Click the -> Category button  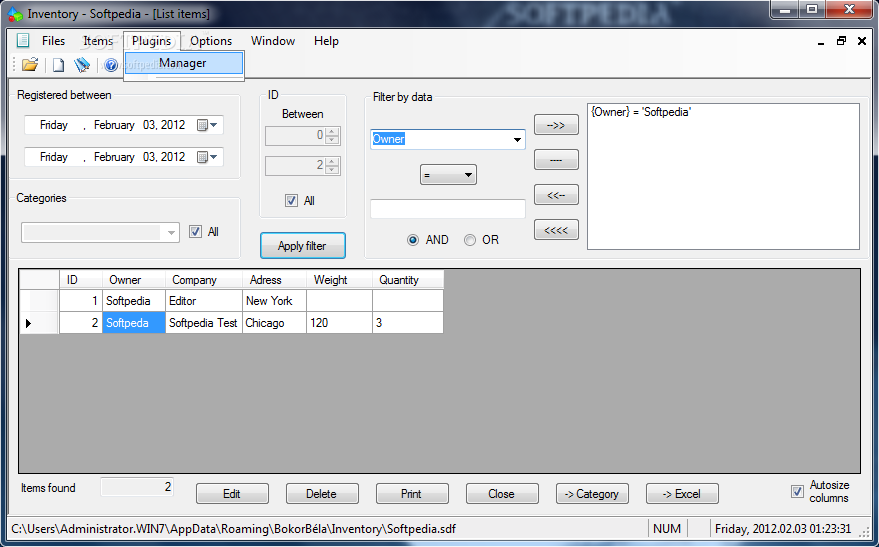(x=592, y=494)
